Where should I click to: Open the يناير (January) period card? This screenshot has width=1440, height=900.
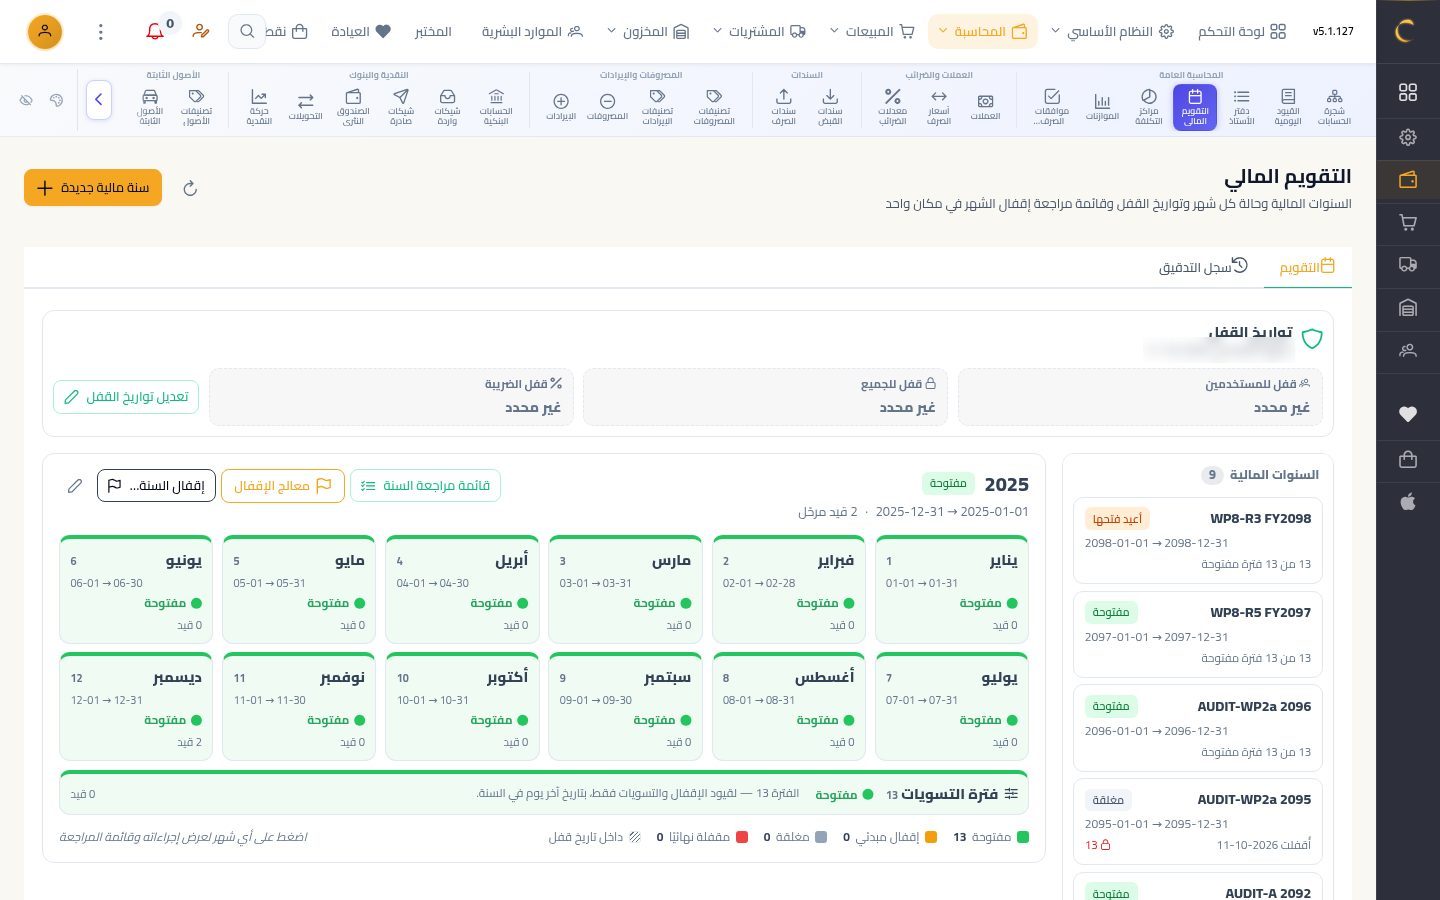click(x=951, y=589)
